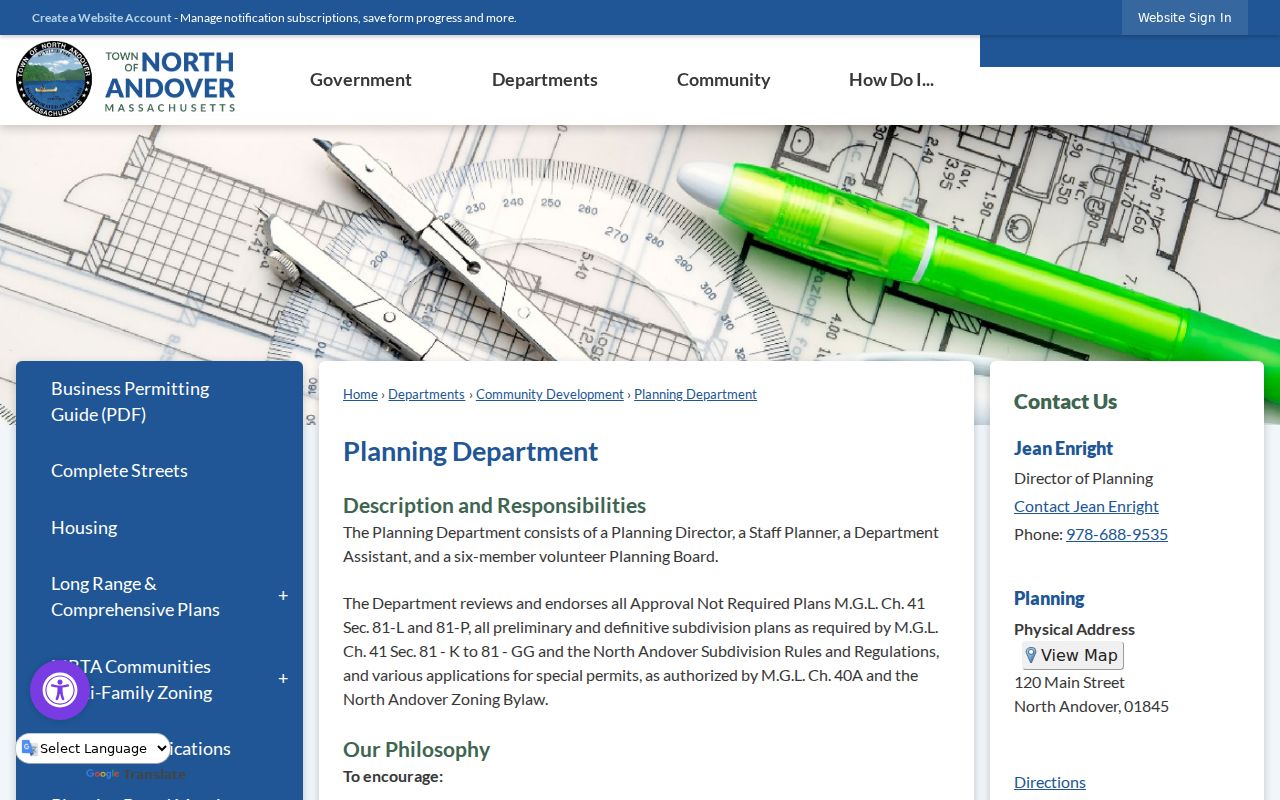Open the Departments menu
Image resolution: width=1280 pixels, height=800 pixels.
[545, 80]
